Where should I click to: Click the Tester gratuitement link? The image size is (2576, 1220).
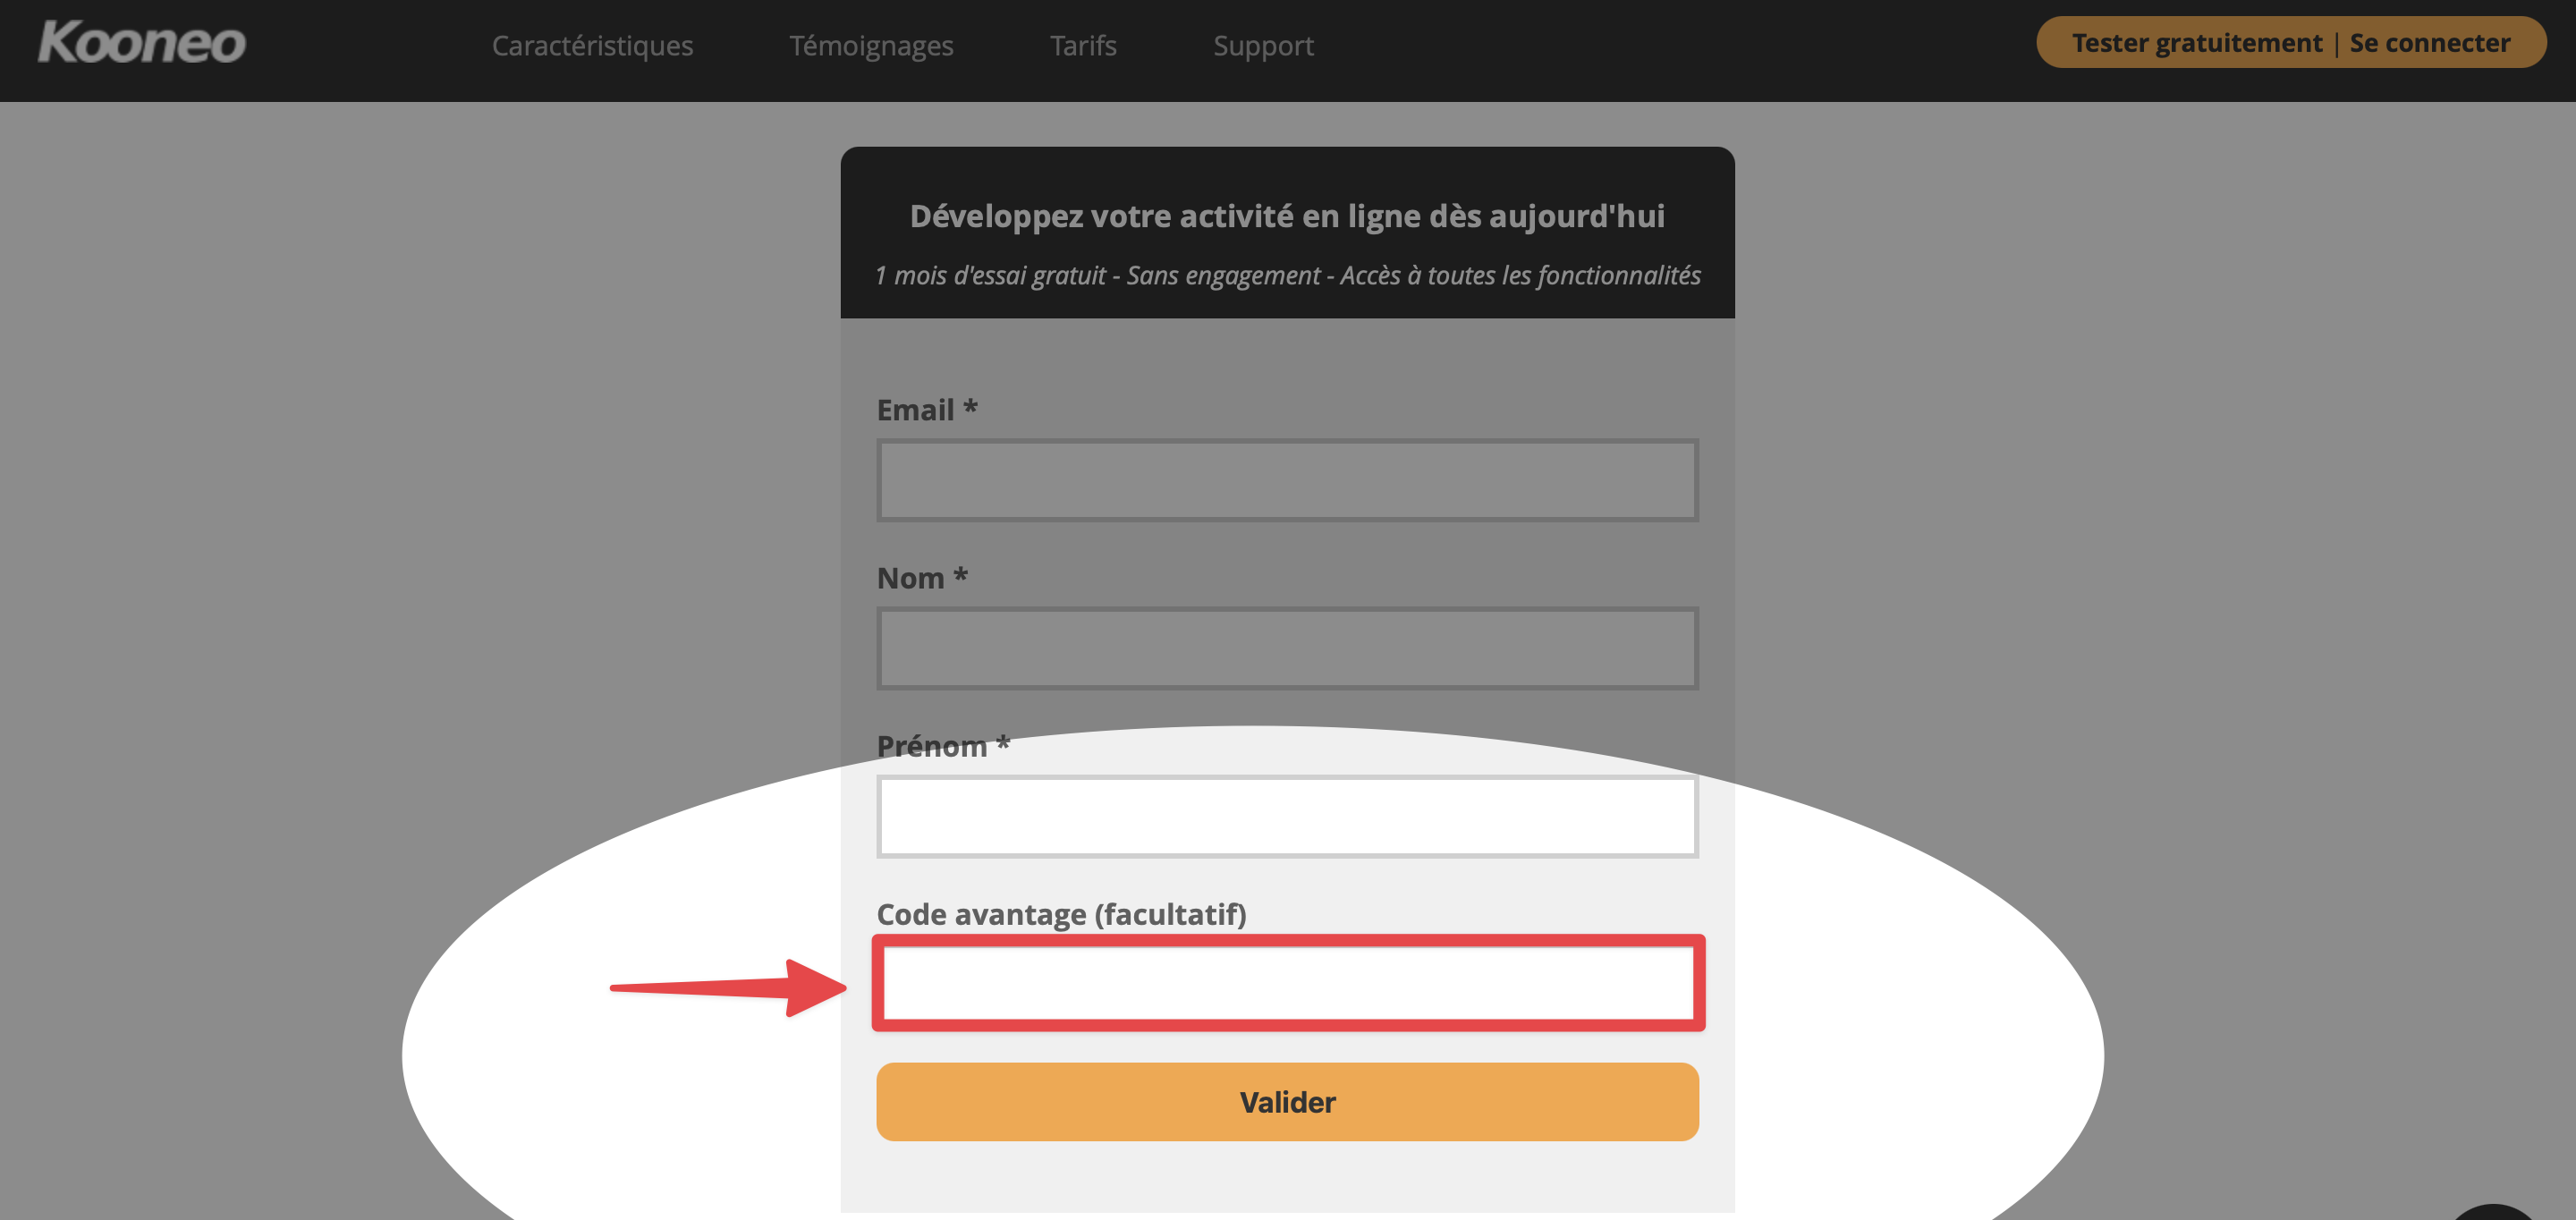pos(2197,43)
